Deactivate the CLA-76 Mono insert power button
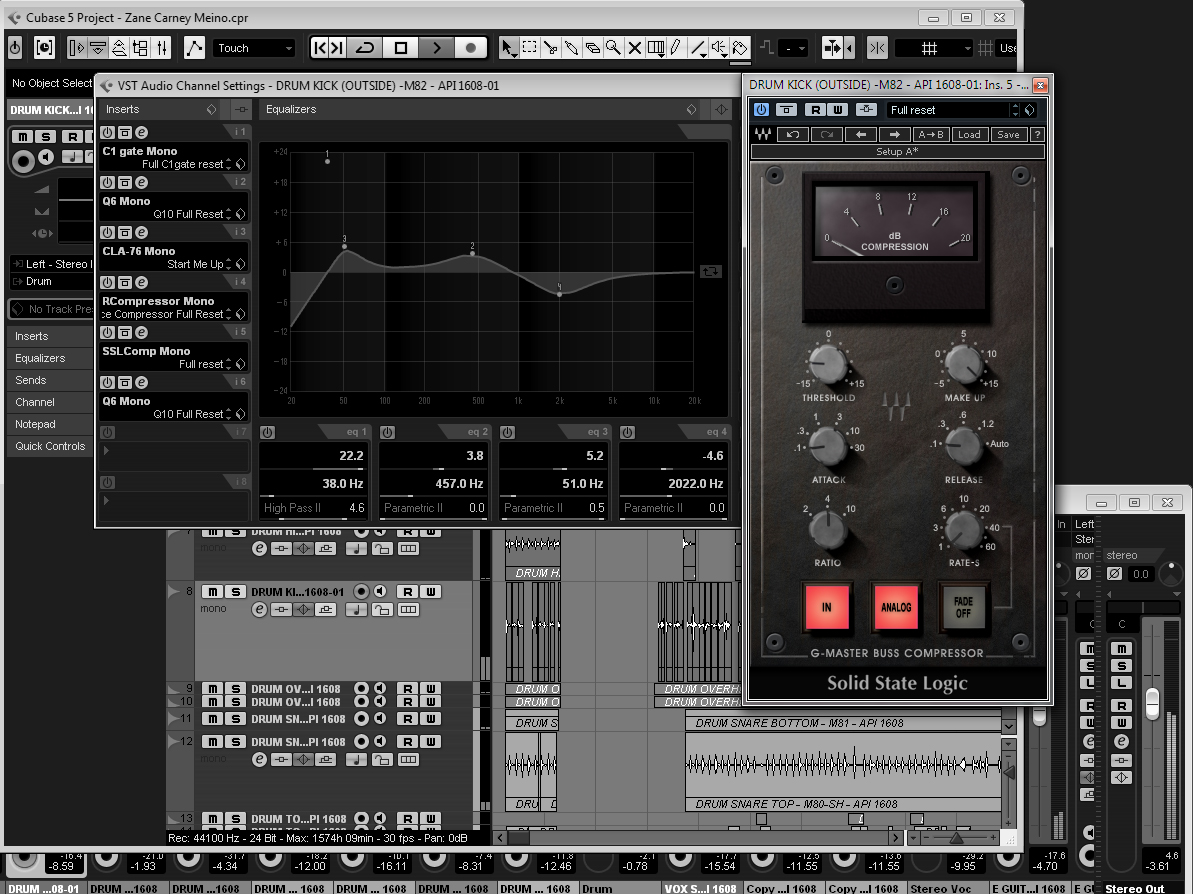This screenshot has height=894, width=1193. 107,233
